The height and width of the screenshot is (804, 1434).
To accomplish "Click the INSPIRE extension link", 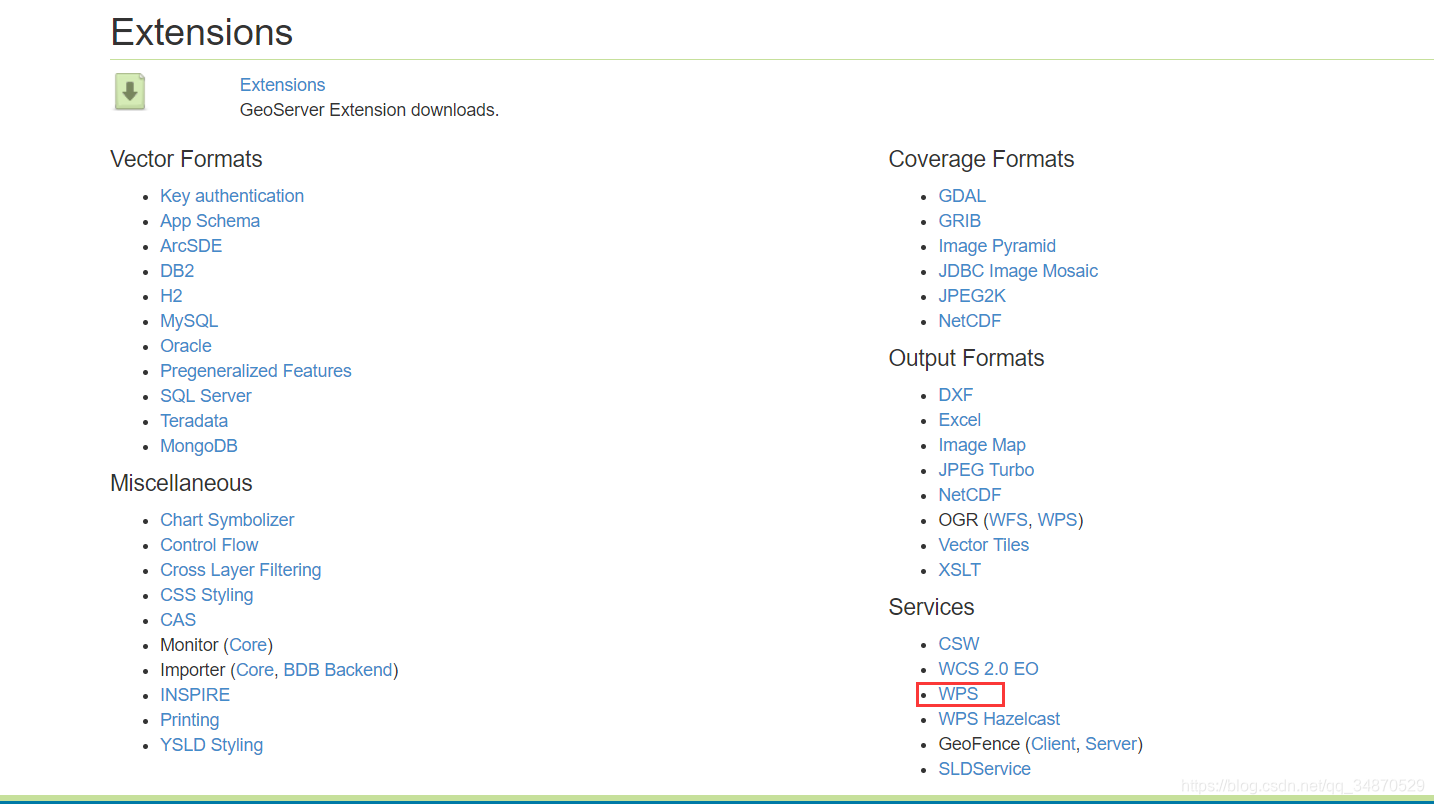I will coord(195,695).
